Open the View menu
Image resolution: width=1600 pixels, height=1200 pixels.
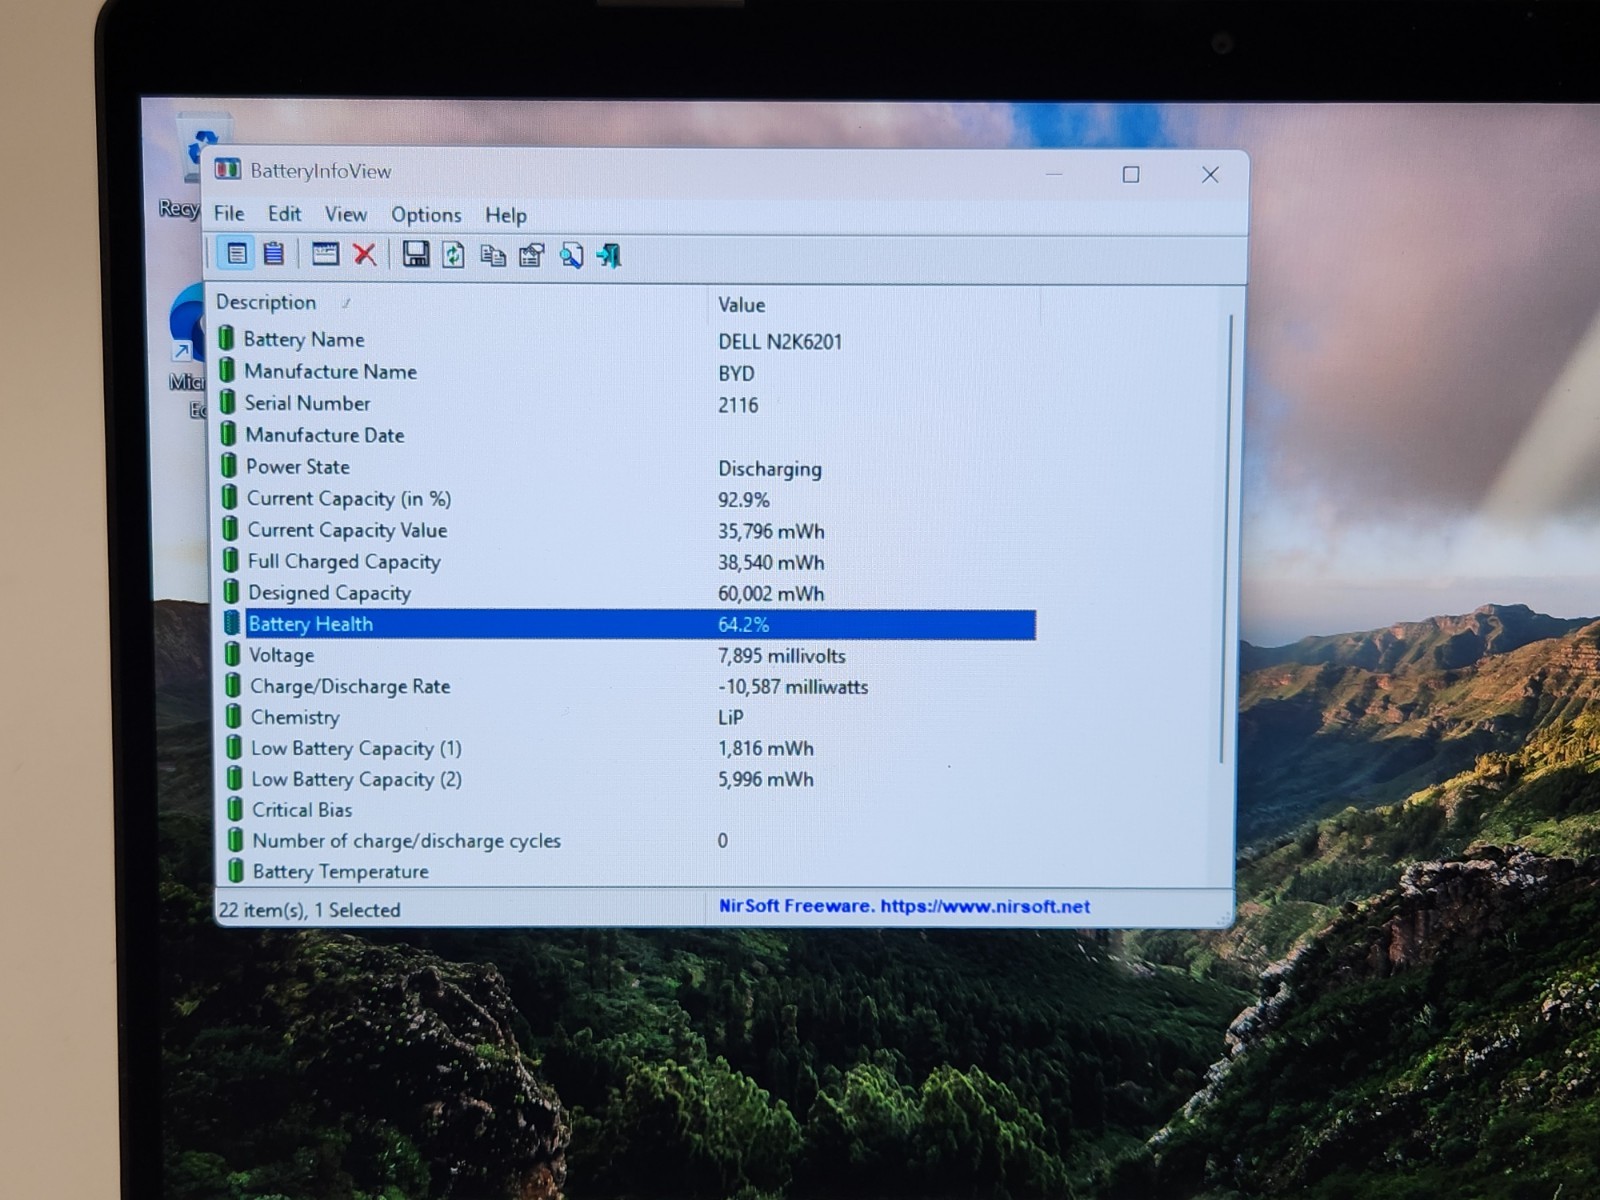(346, 214)
